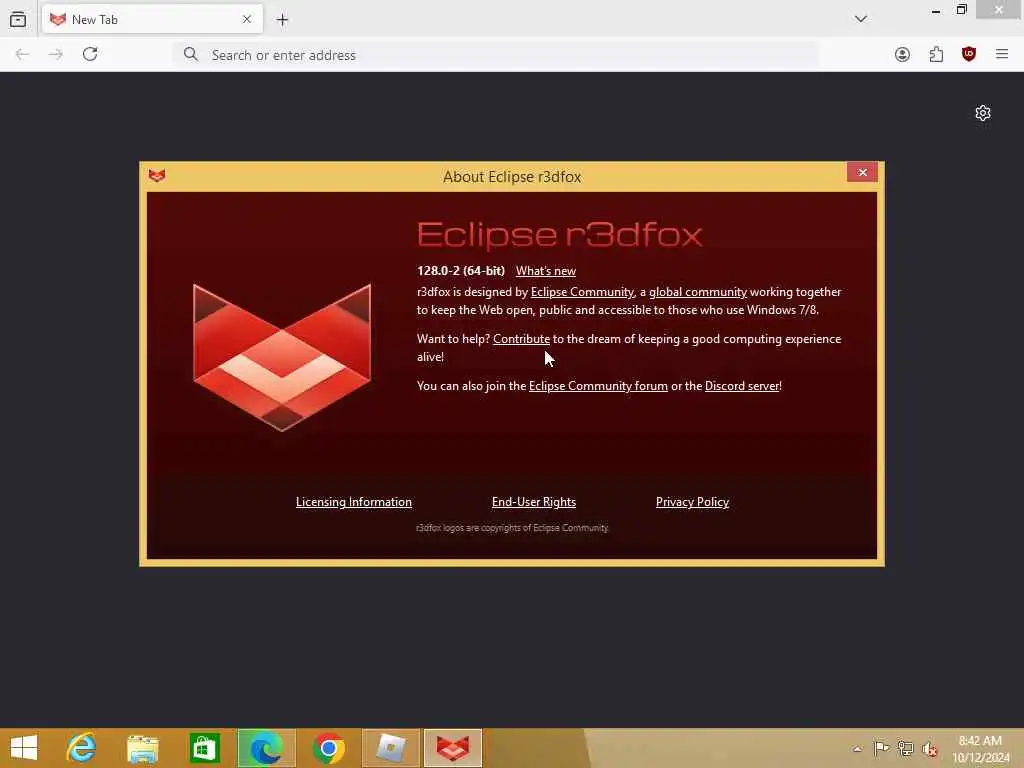Show hidden tray icons arrow
This screenshot has height=768, width=1024.
coord(857,749)
